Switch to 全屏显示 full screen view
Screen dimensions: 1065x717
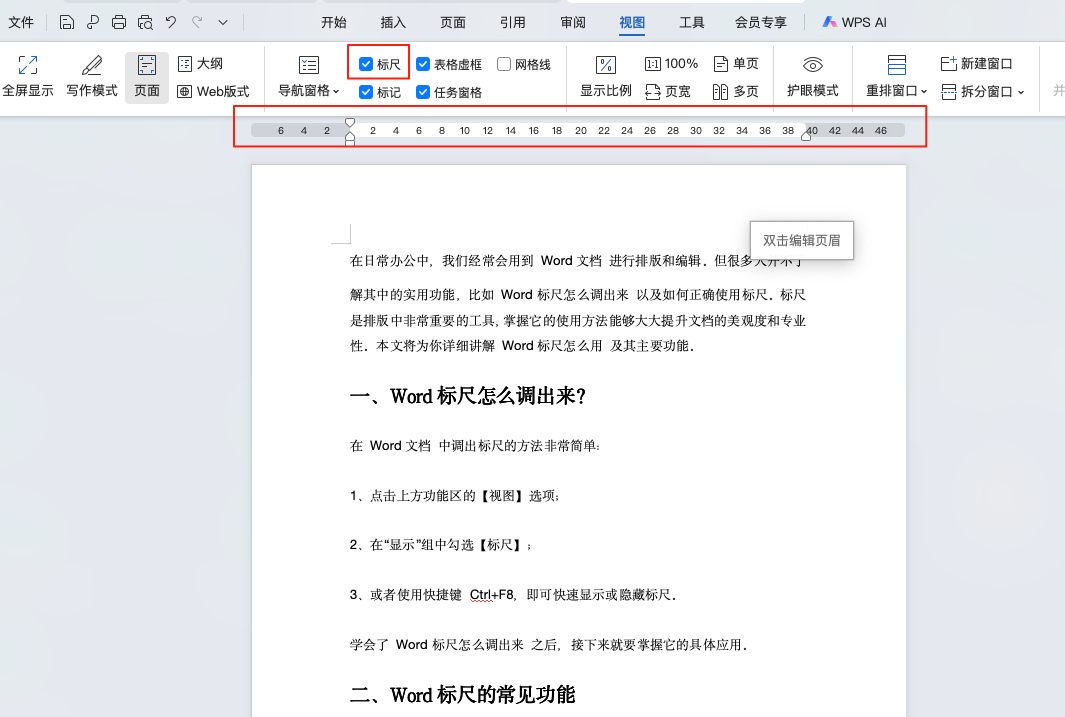(x=28, y=76)
